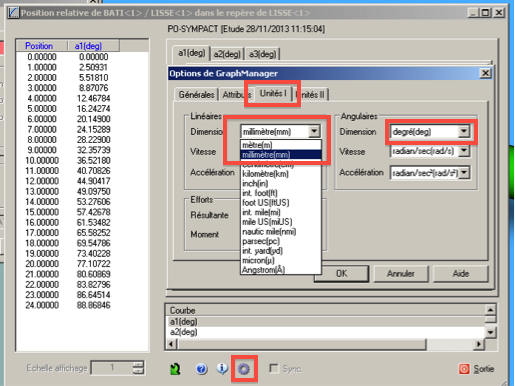Viewport: 515px width, 386px height.
Task: Click table value 61.53482
Action: [x=93, y=222]
